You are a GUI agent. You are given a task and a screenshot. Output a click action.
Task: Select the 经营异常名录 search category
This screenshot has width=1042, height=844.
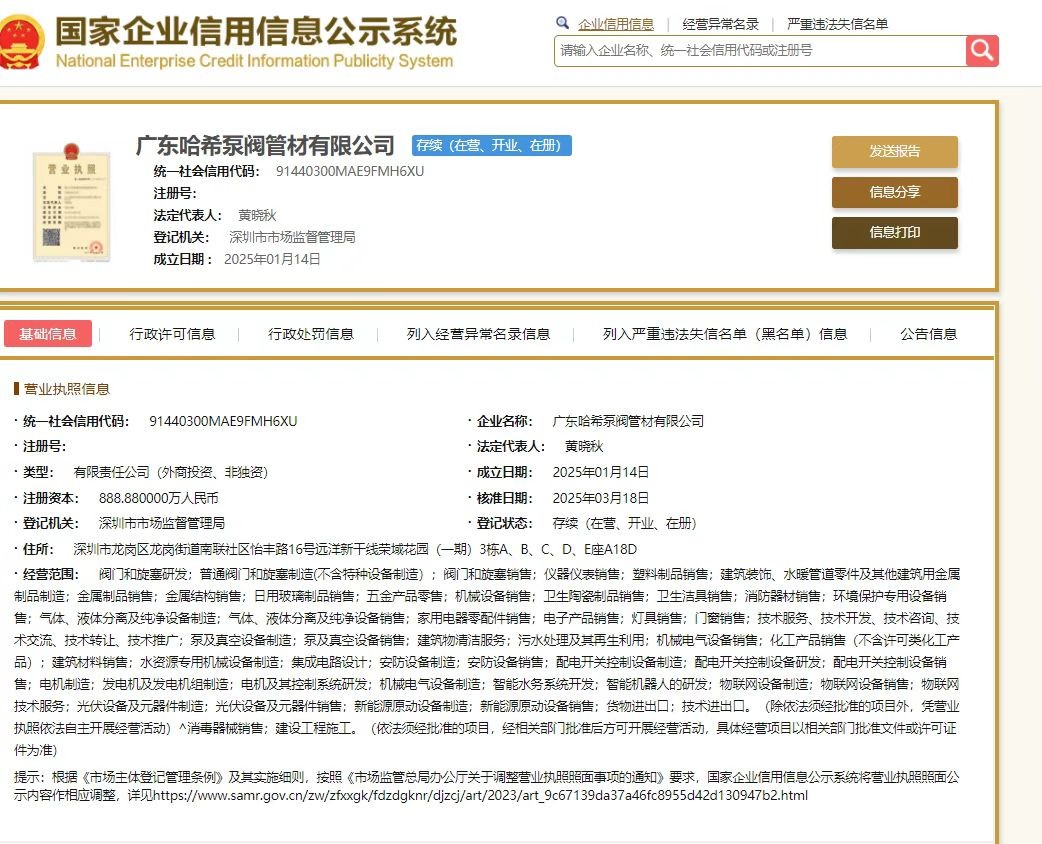coord(720,25)
